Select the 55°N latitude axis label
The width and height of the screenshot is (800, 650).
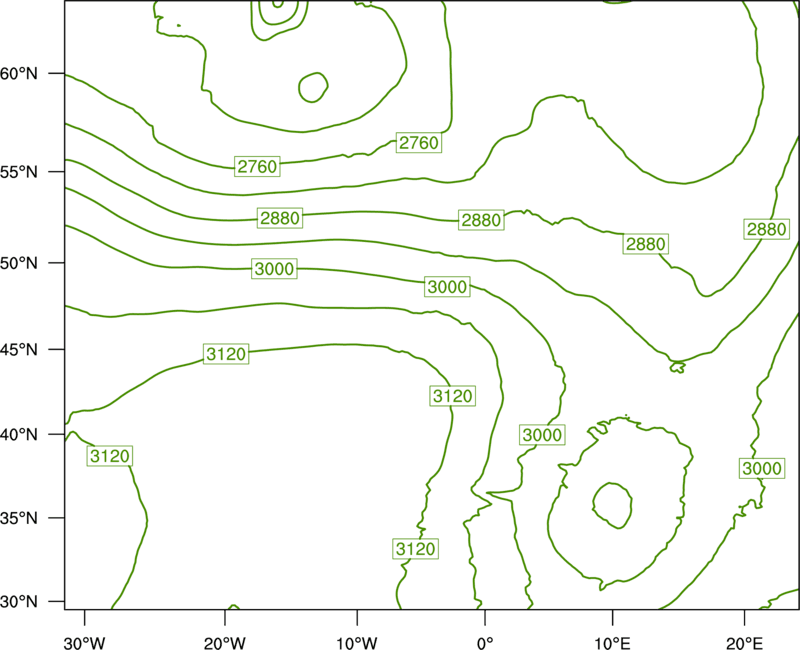[x=19, y=172]
